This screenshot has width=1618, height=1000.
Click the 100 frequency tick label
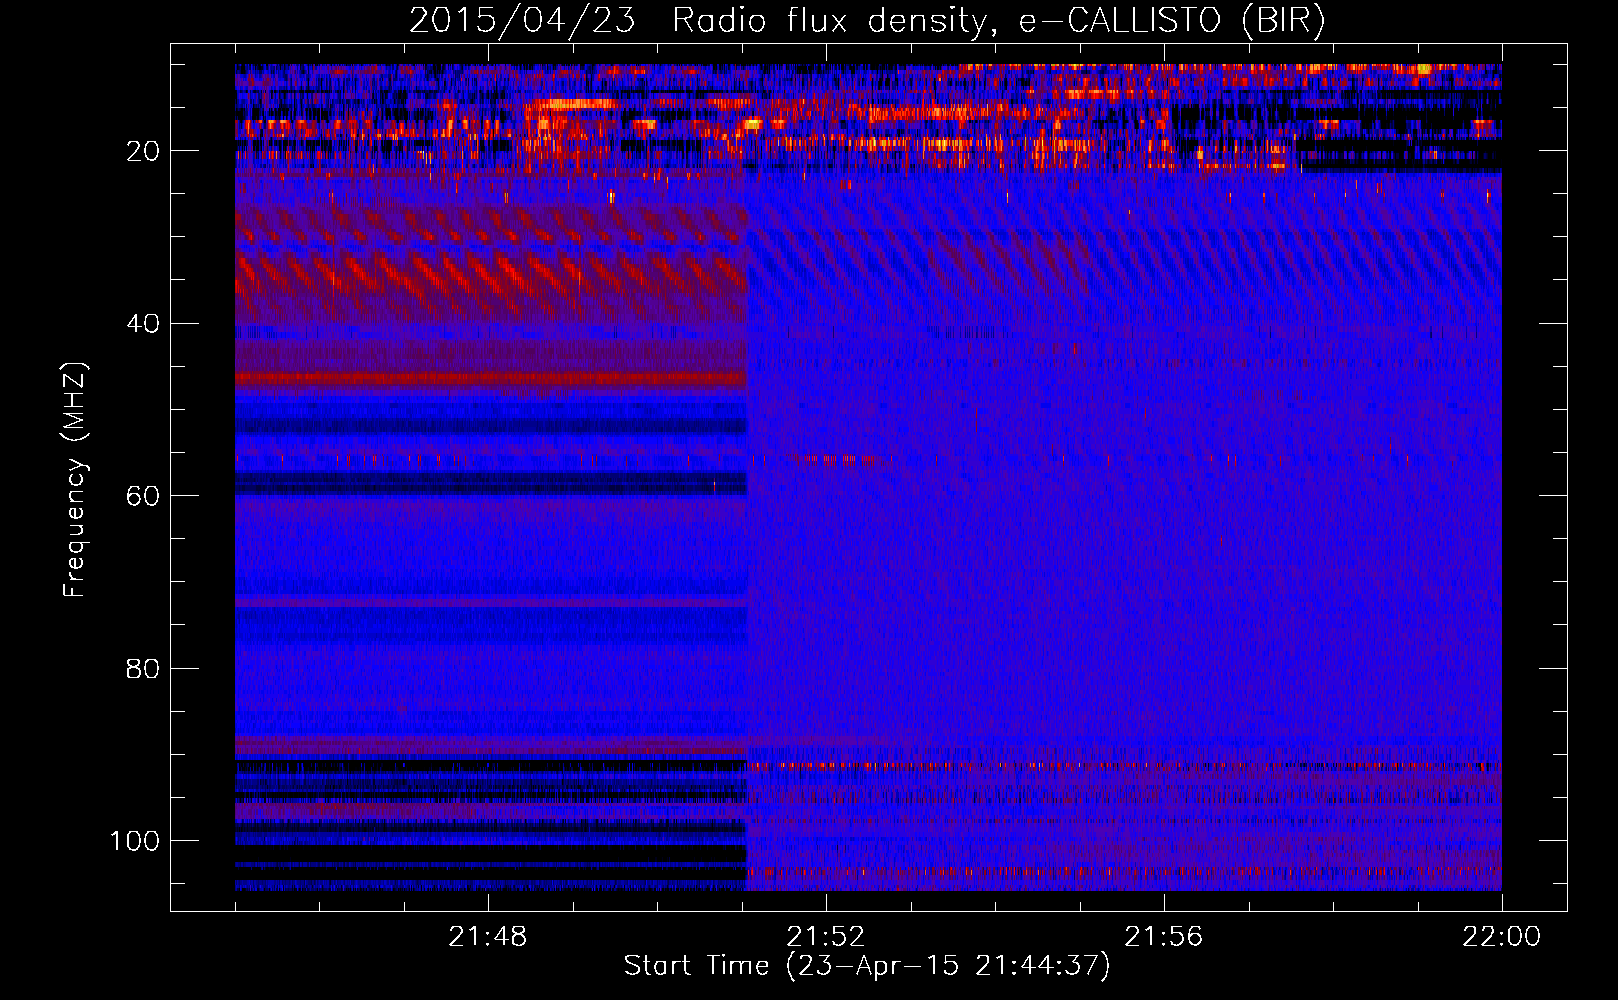pyautogui.click(x=135, y=841)
